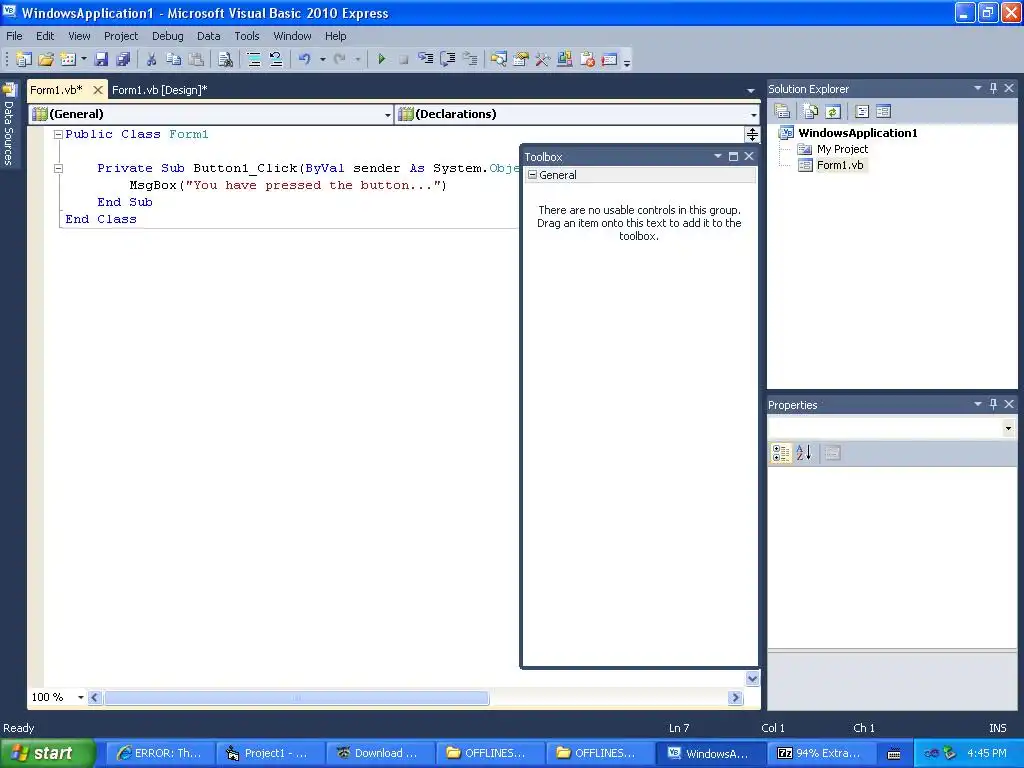Screen dimensions: 1024x768
Task: Toggle auto-hide pin on Properties panel
Action: tap(993, 404)
